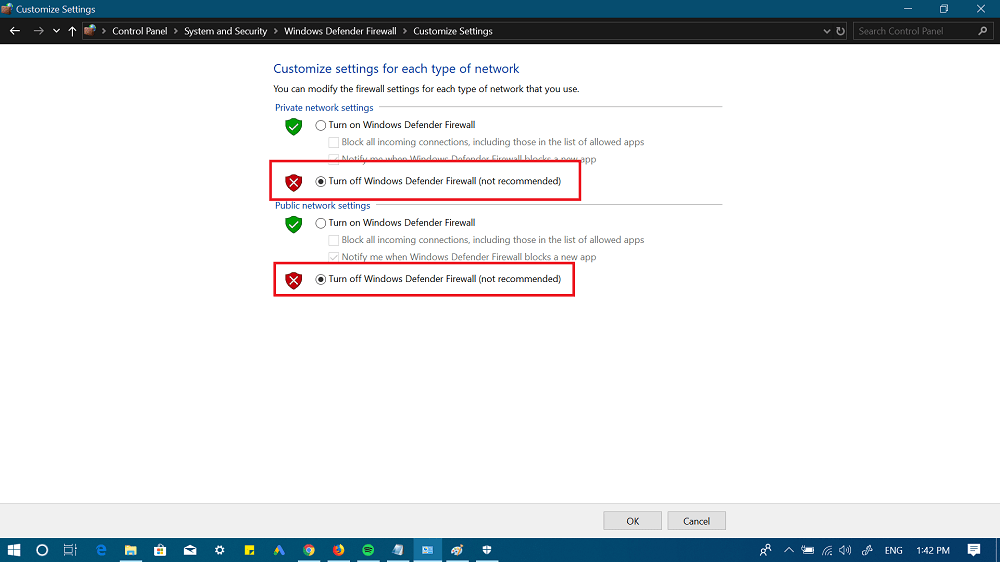
Task: Click red shield icon under Public network
Action: 293,280
